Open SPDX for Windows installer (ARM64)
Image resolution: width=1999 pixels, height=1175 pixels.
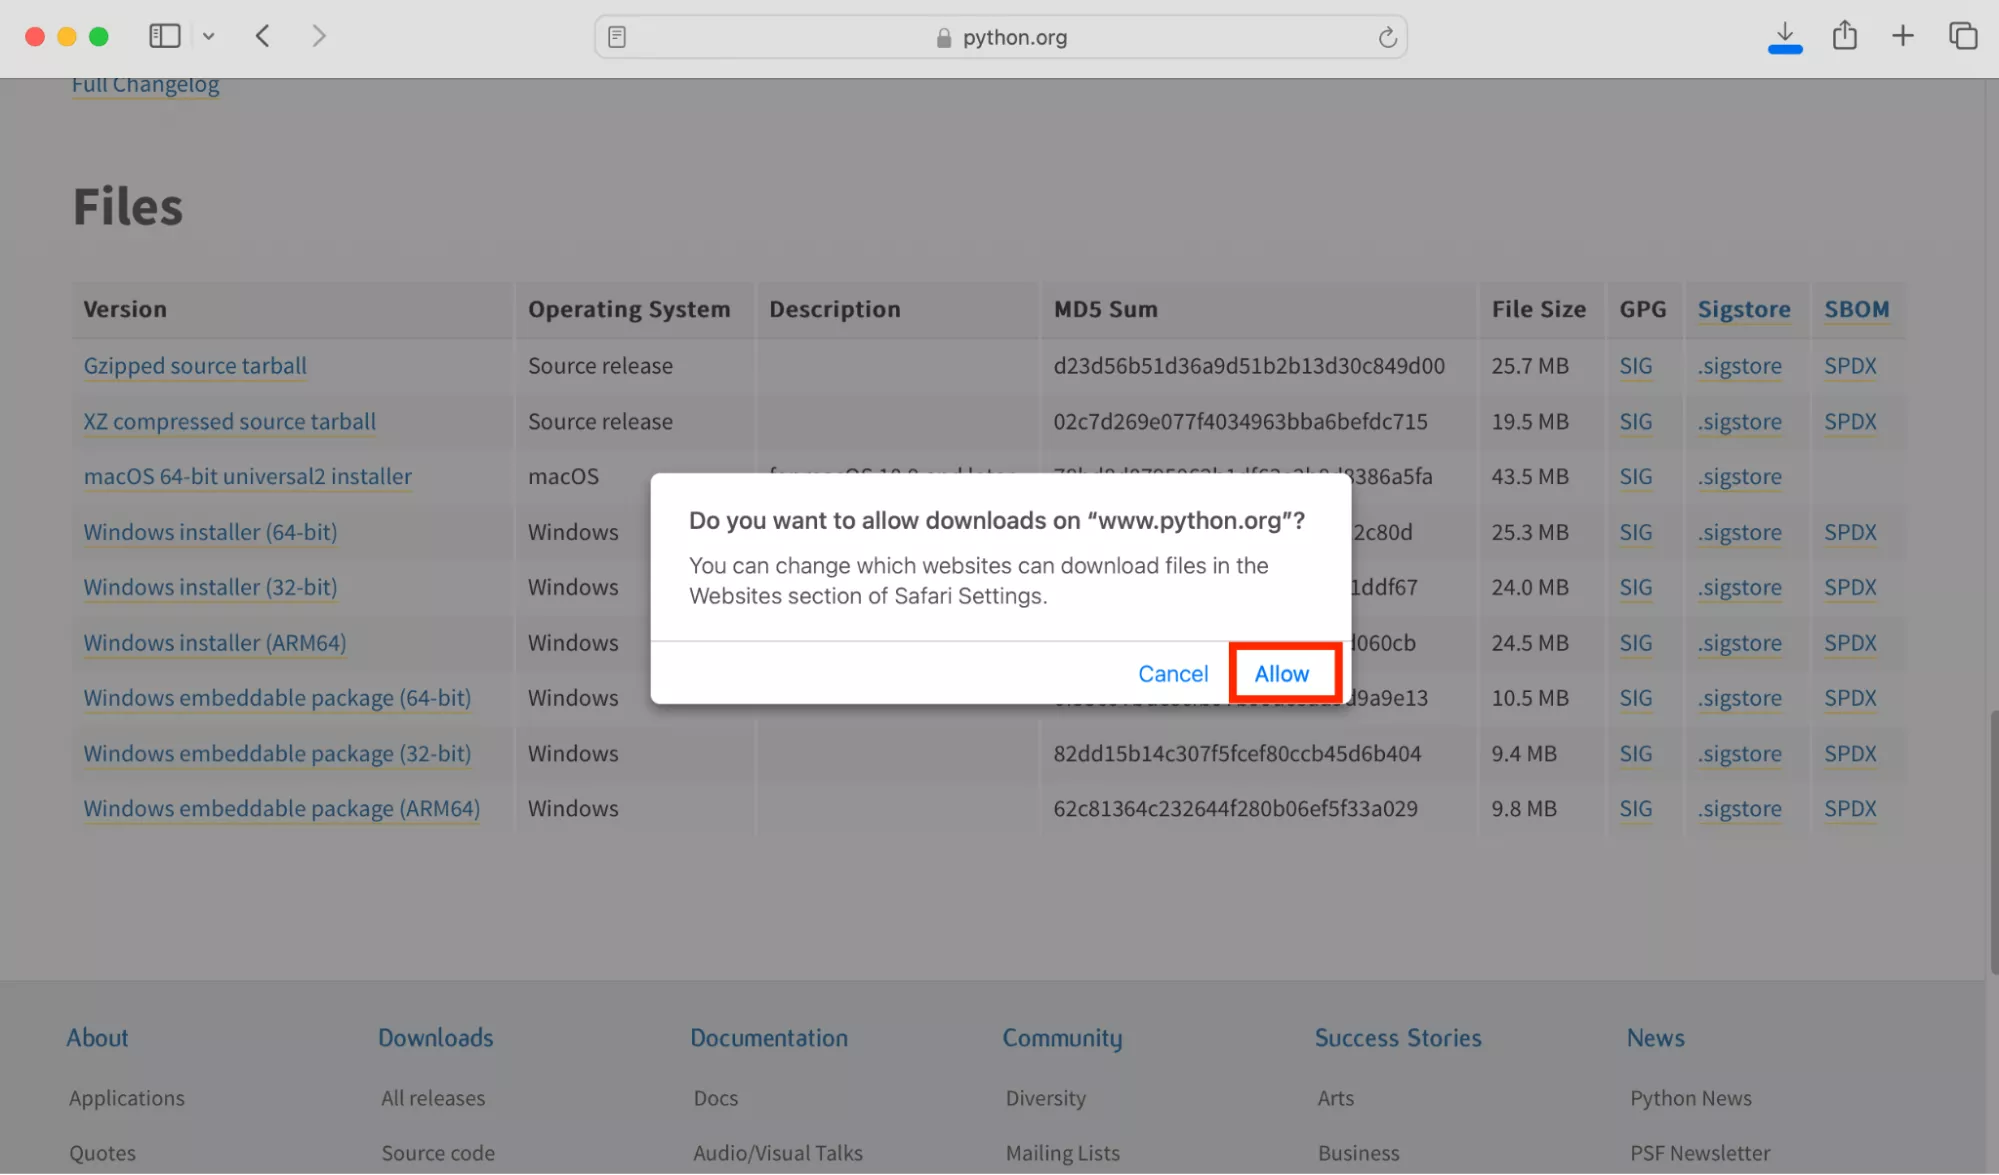1850,643
